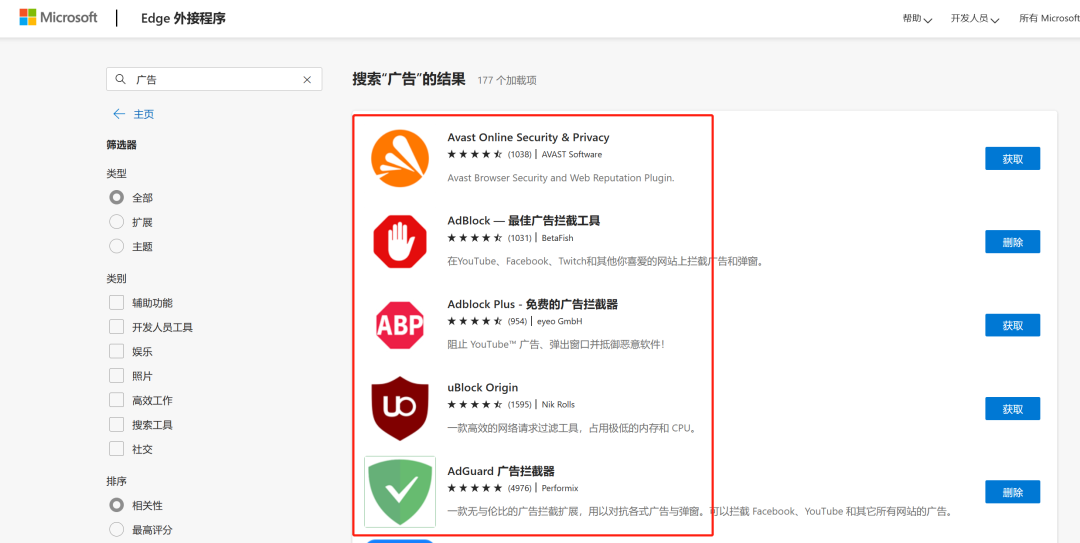Click the Microsoft logo
The width and height of the screenshot is (1080, 543).
[58, 17]
